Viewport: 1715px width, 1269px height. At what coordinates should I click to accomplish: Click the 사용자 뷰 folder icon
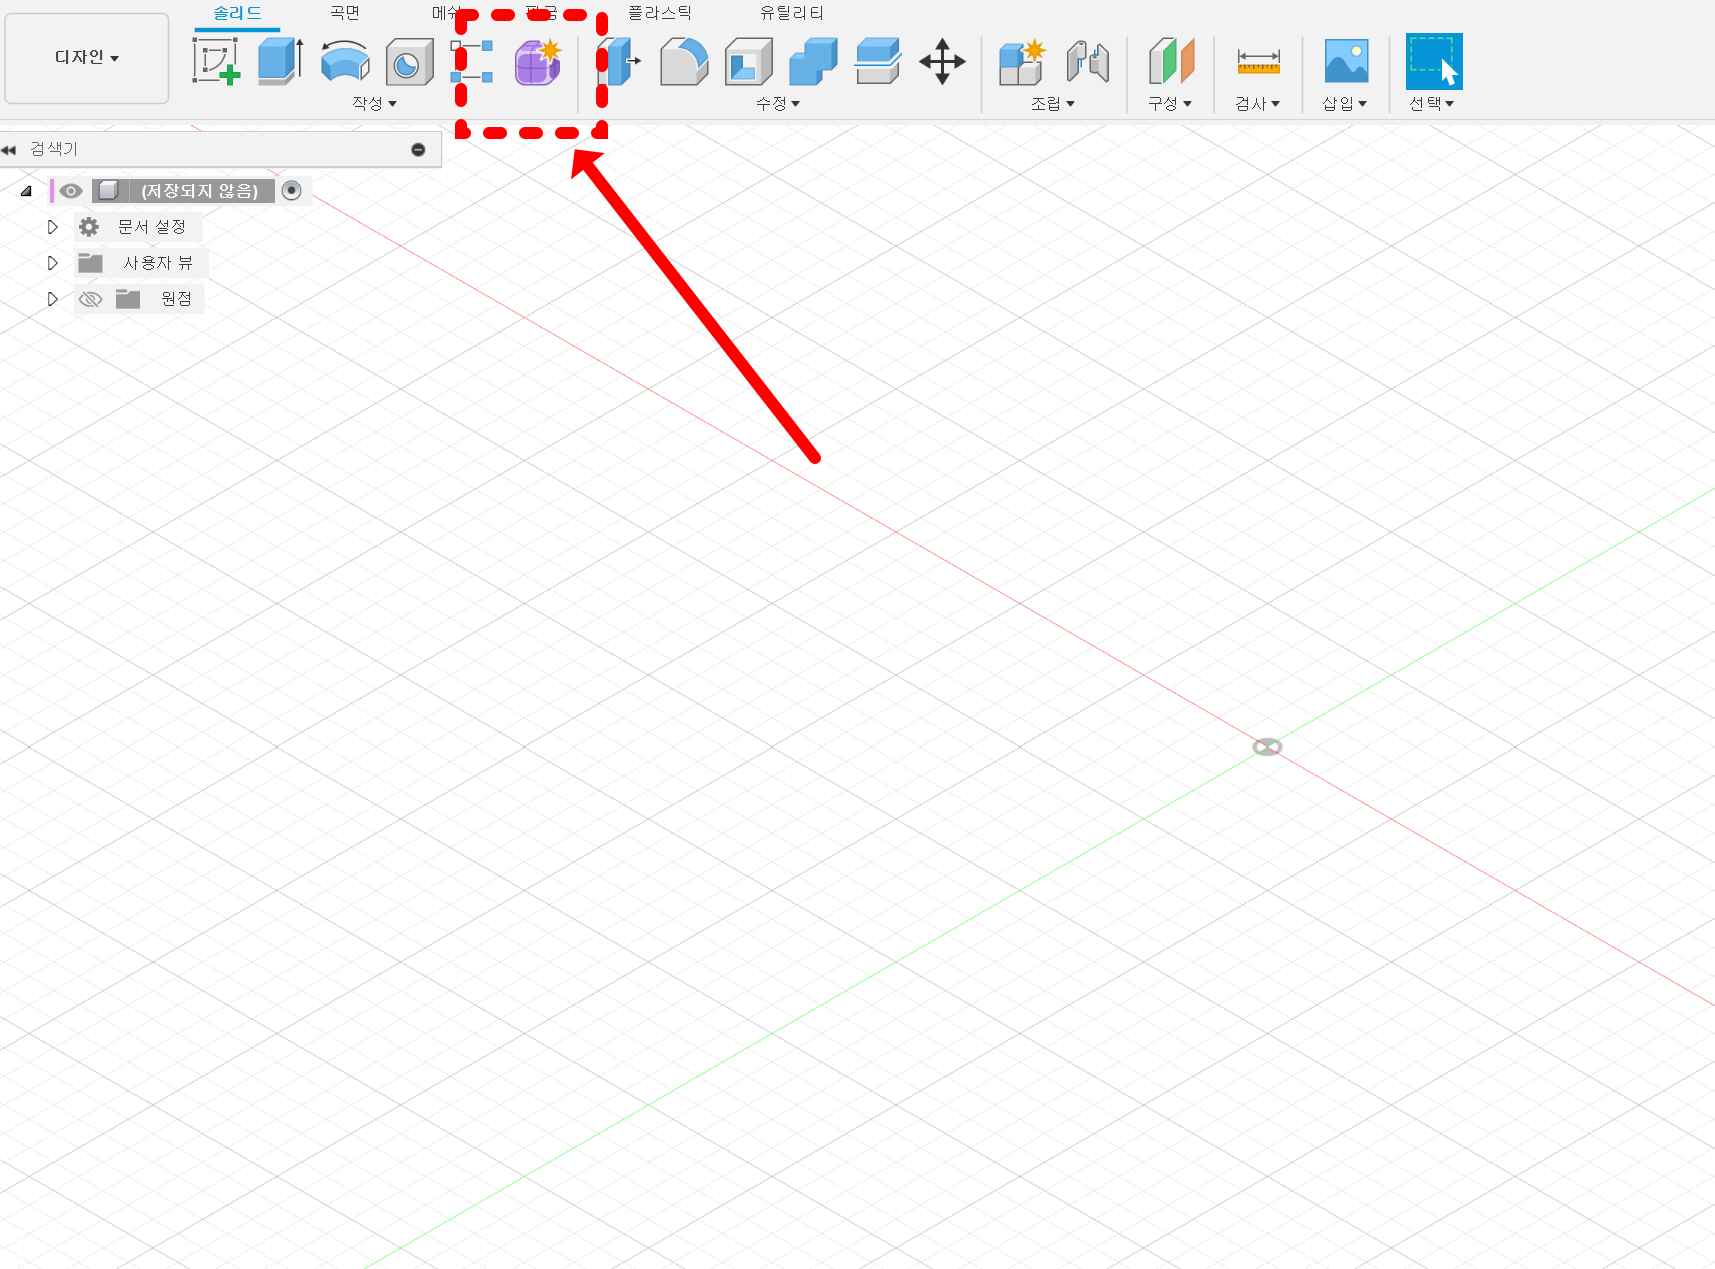click(91, 263)
